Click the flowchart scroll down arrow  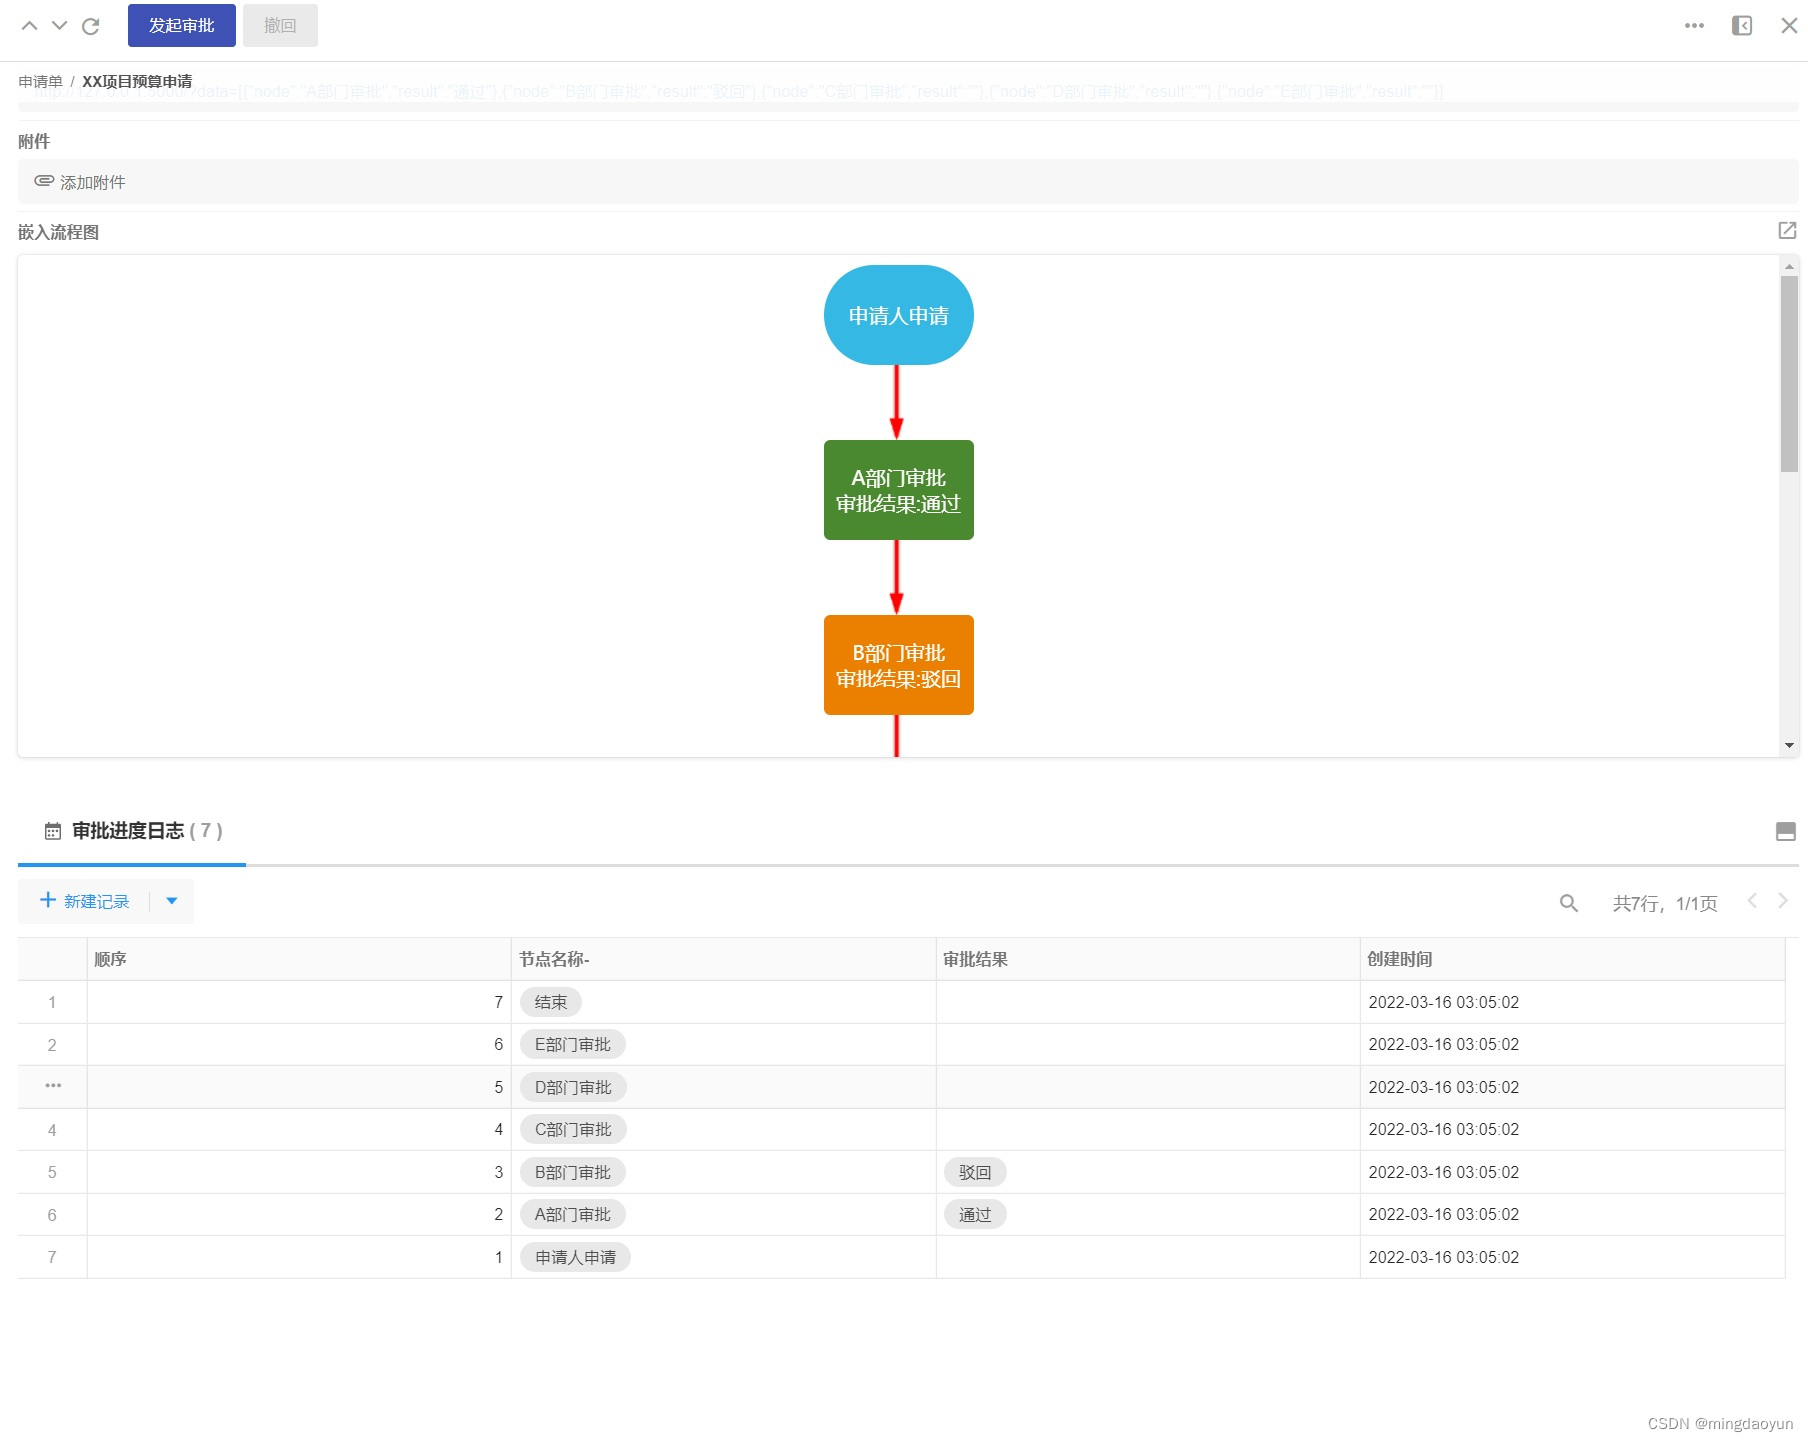(x=1789, y=746)
